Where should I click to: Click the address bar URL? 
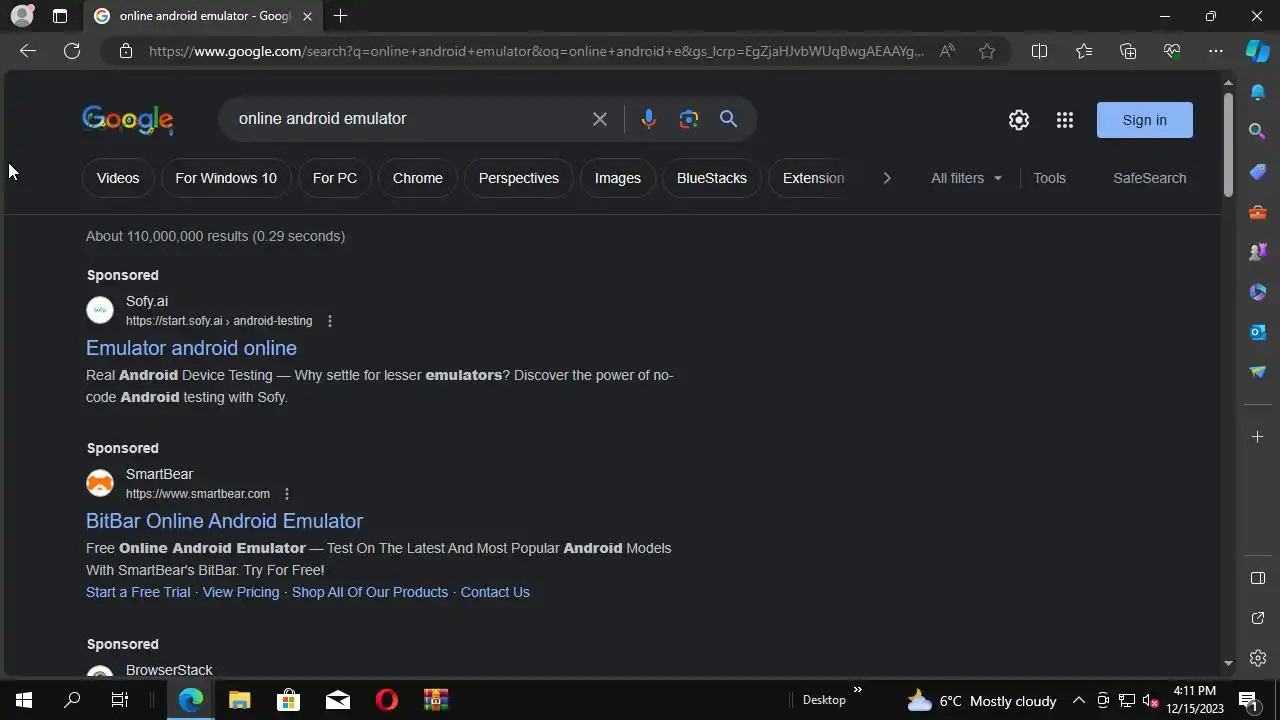click(x=537, y=51)
